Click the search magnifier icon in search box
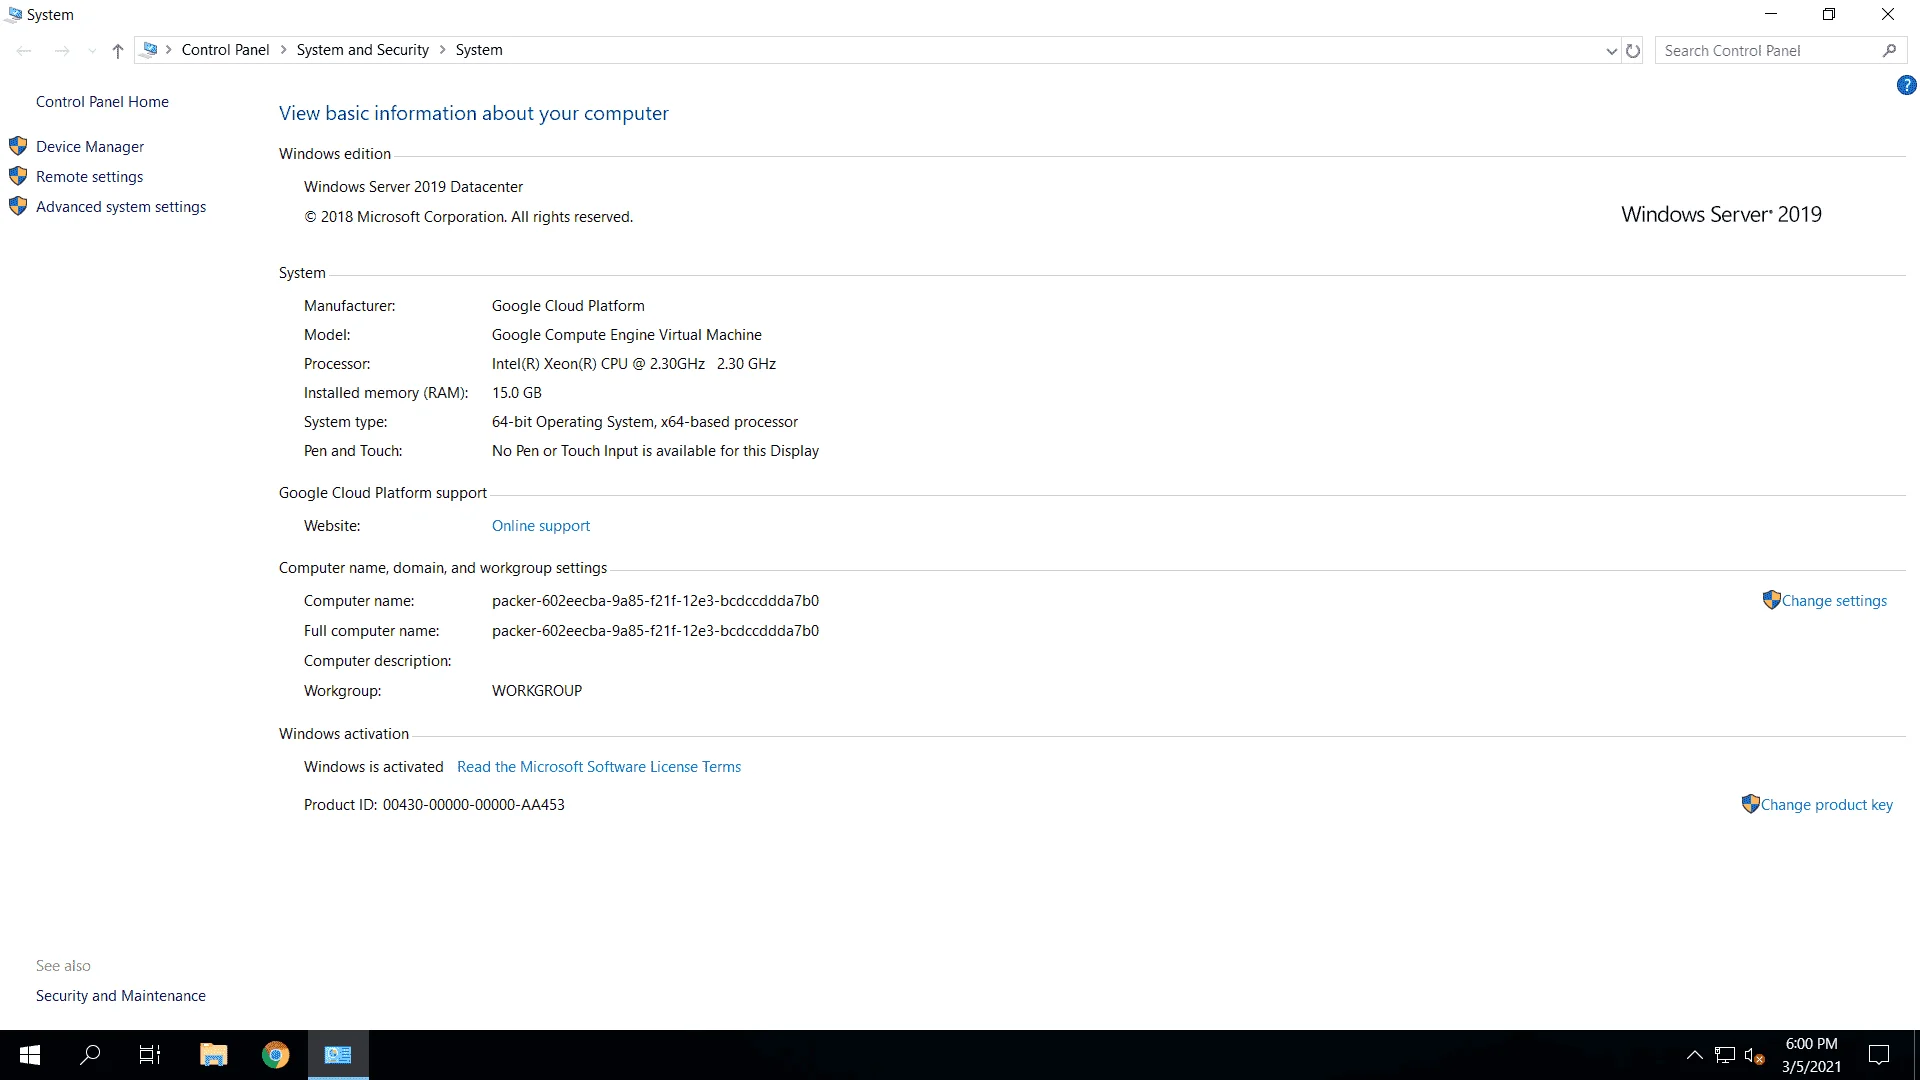 pyautogui.click(x=1889, y=51)
